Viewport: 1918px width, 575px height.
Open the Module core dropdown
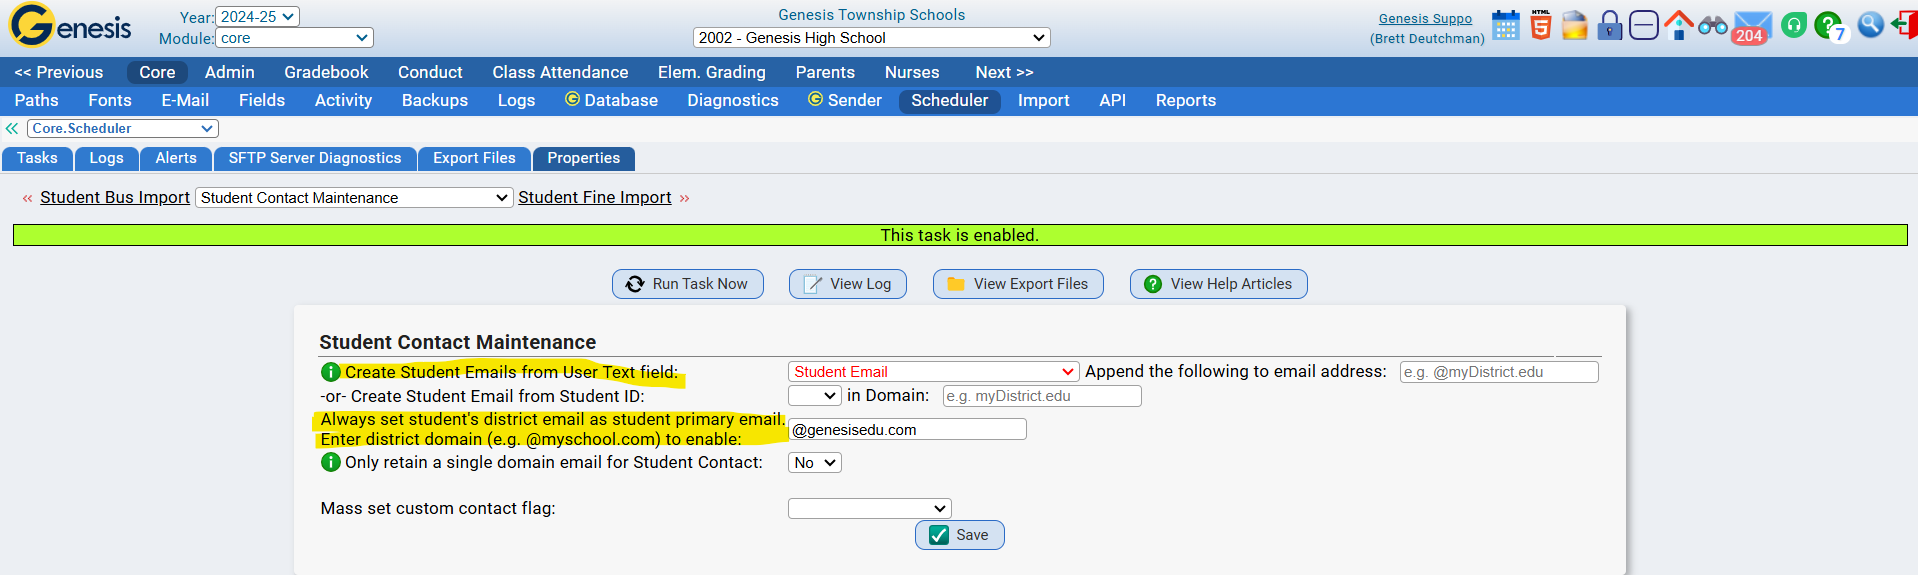coord(294,38)
